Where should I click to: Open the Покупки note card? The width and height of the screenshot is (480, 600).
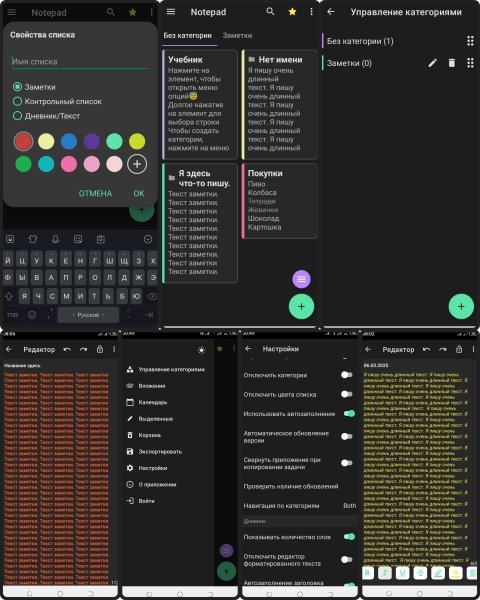tap(280, 201)
